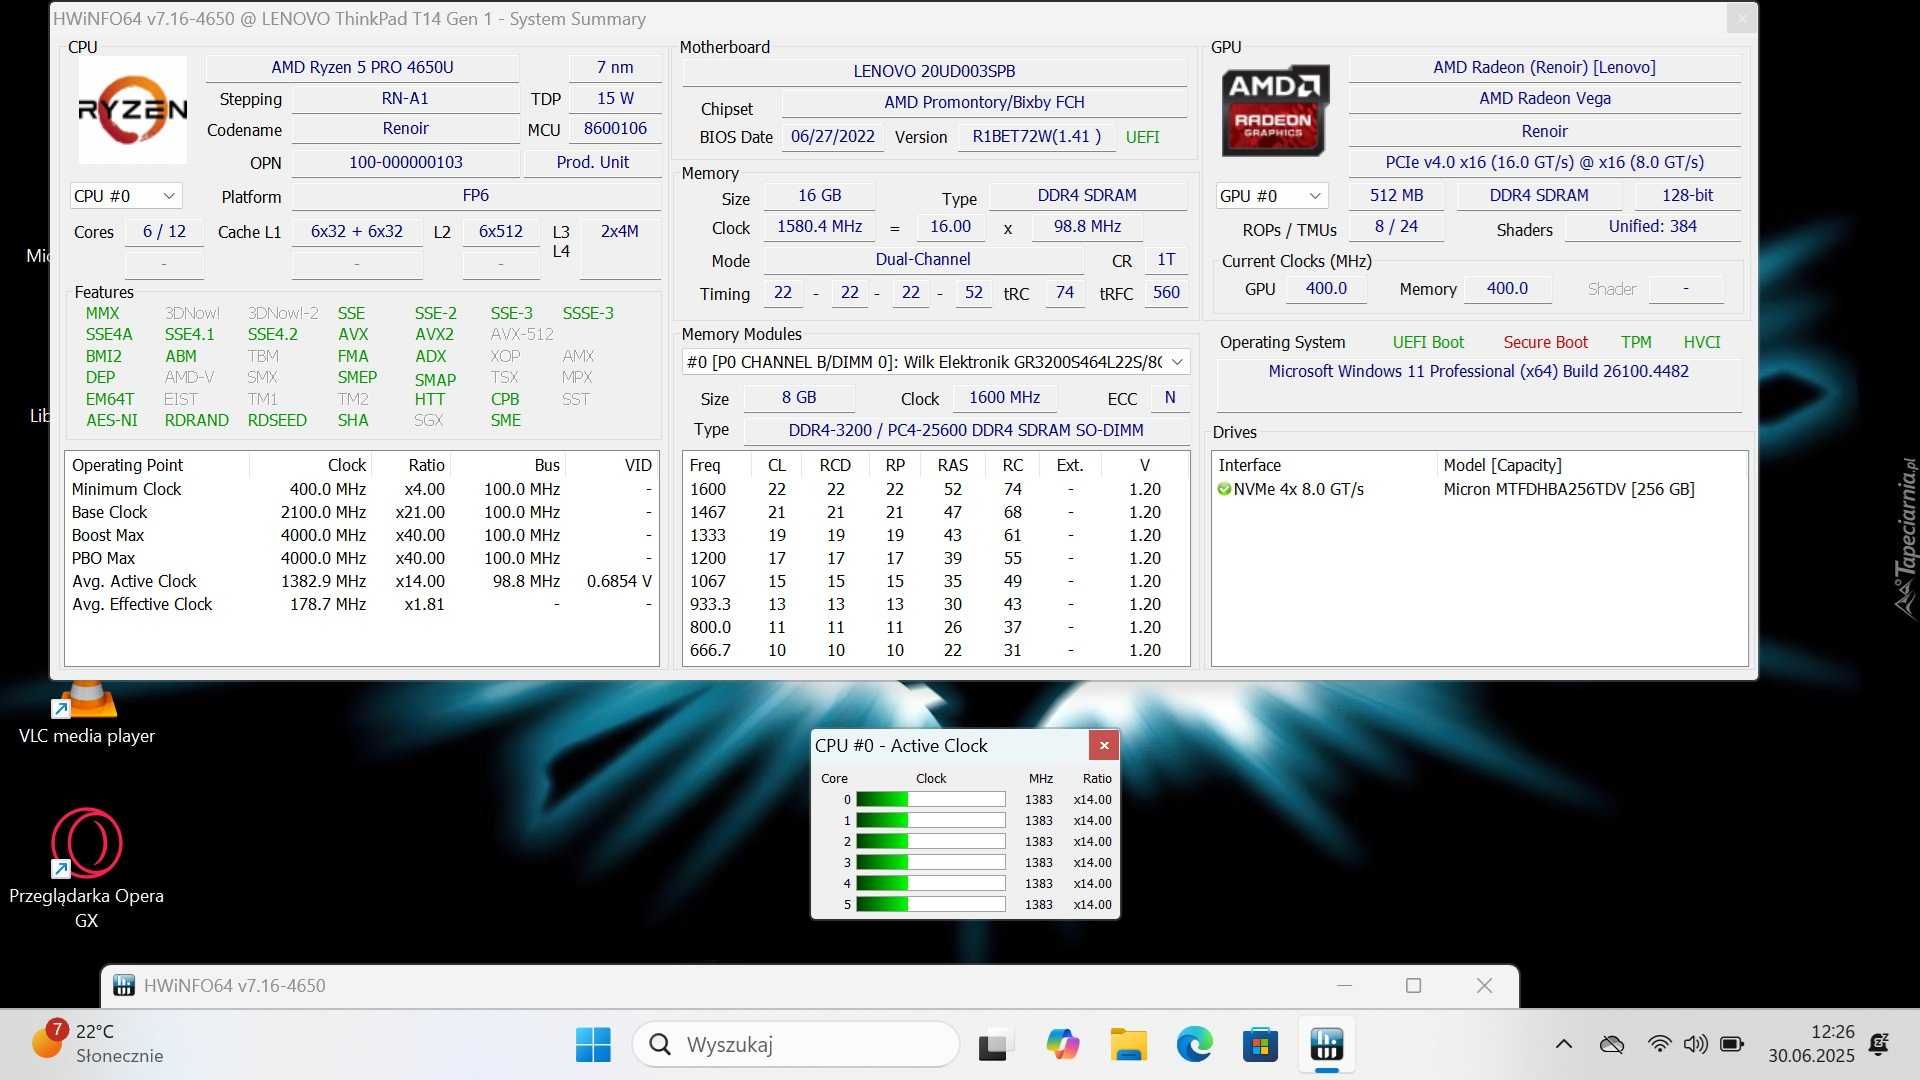The height and width of the screenshot is (1080, 1920).
Task: Open the GPU #0 selector dropdown
Action: coord(1271,196)
